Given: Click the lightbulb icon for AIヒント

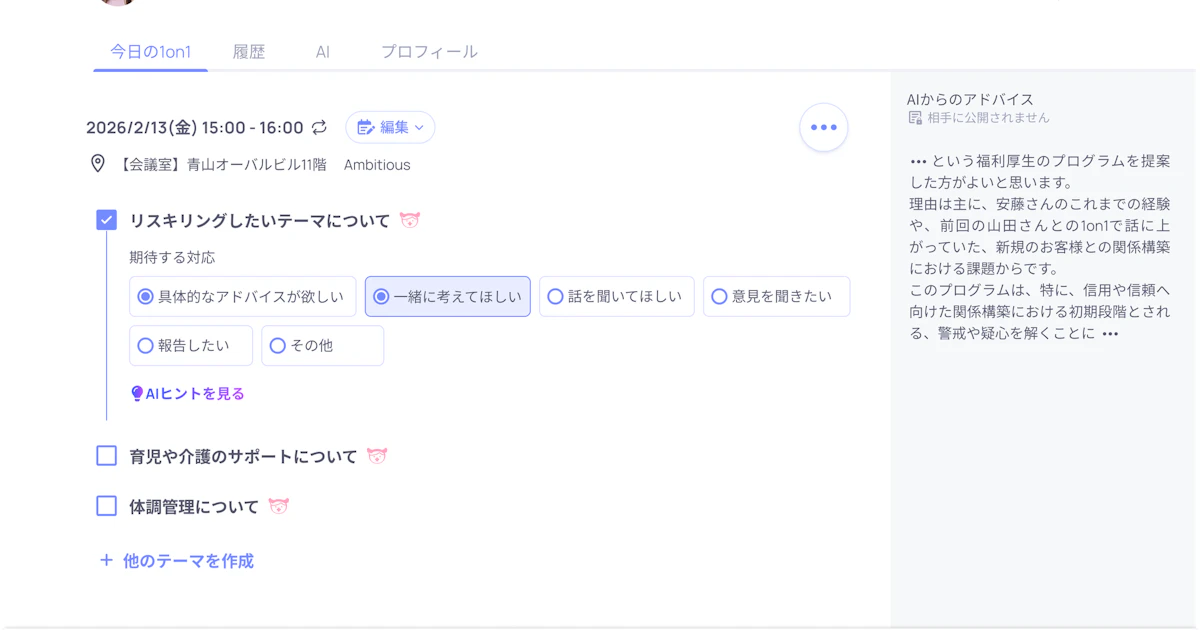Looking at the screenshot, I should pos(137,394).
